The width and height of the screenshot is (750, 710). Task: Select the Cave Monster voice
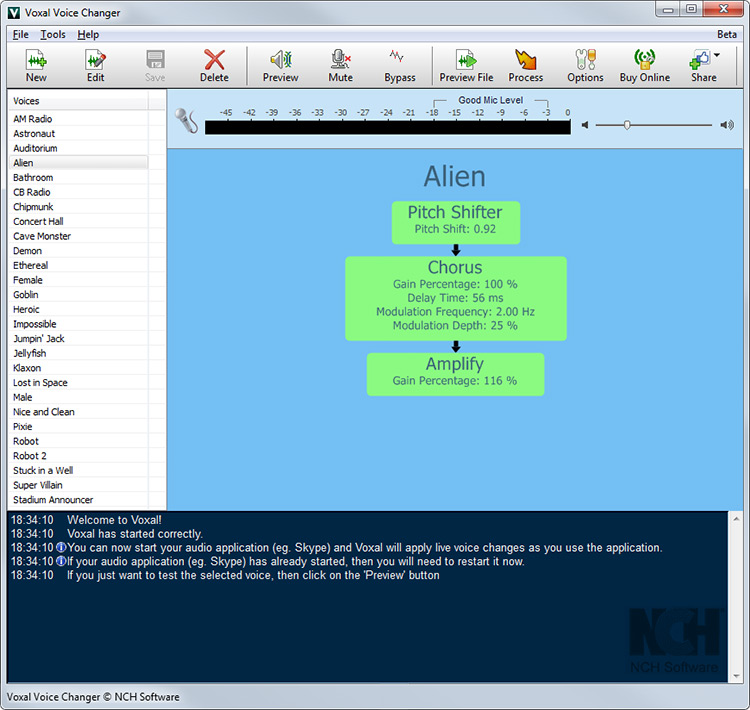pos(78,236)
